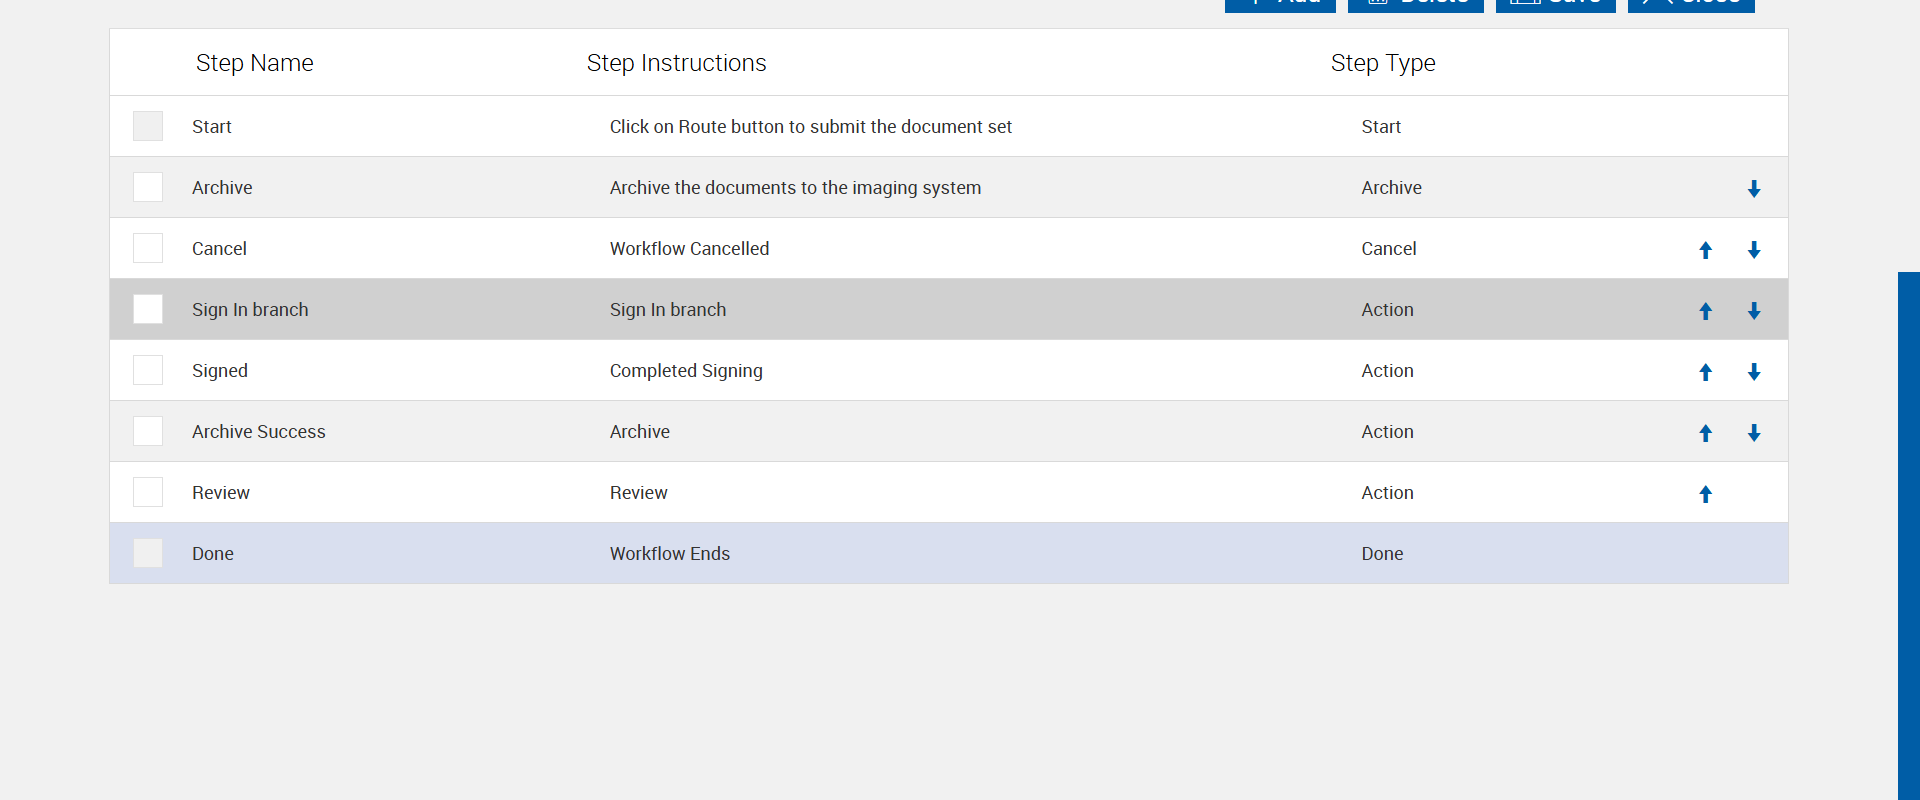Move the Archive step down

point(1754,189)
